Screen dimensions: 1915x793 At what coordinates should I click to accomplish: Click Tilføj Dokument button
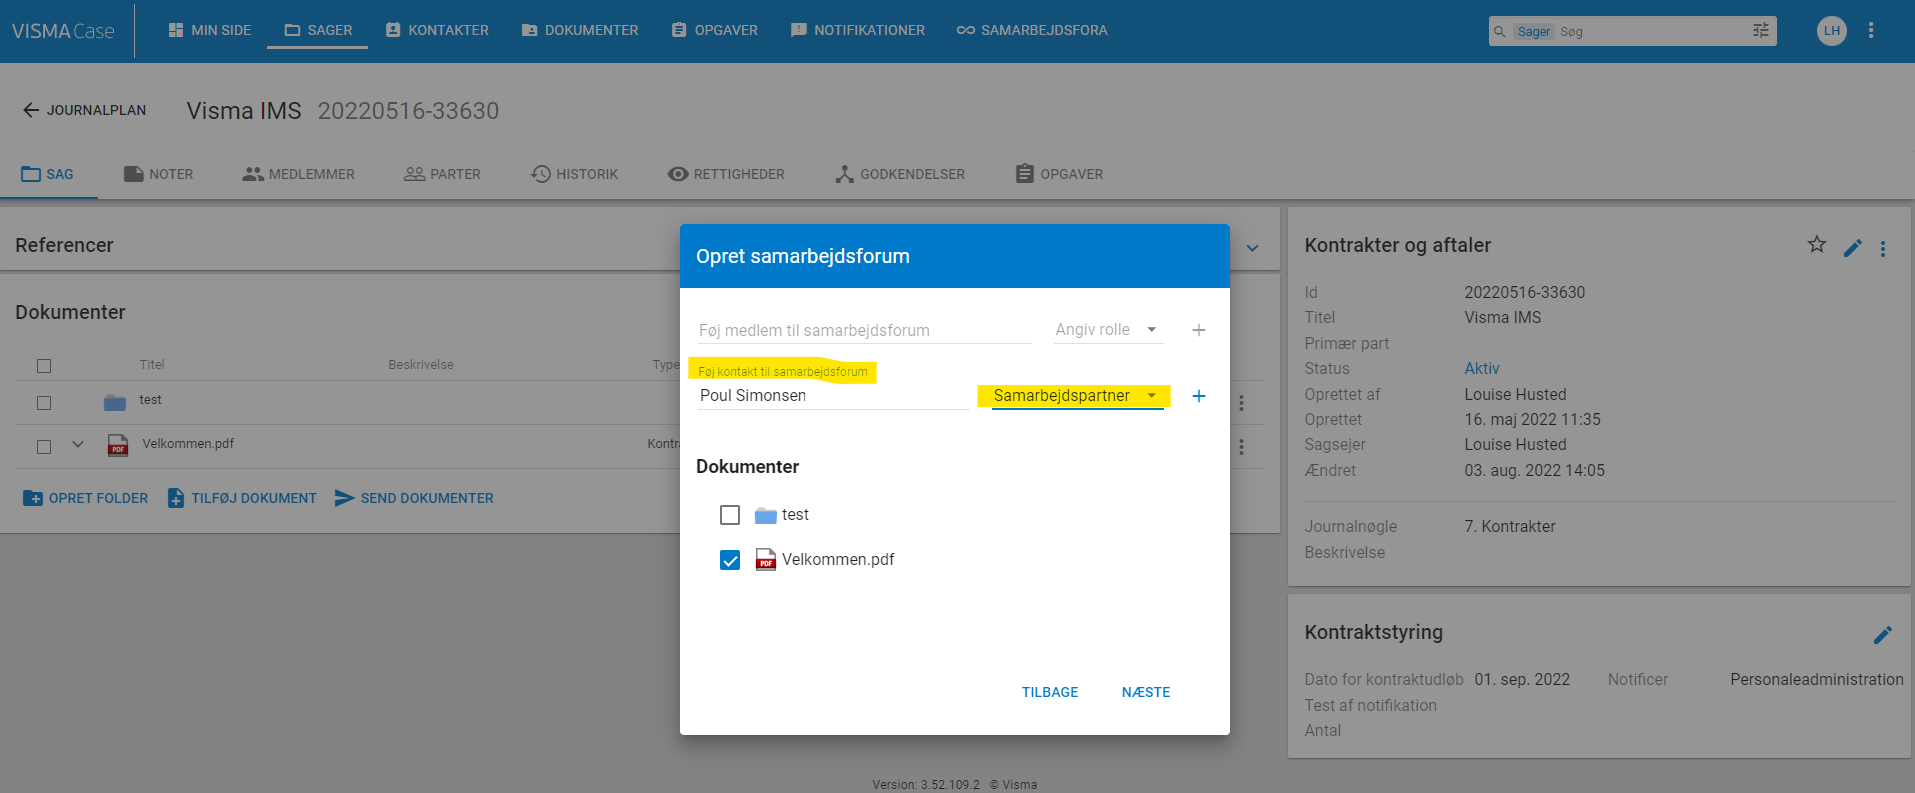point(242,498)
